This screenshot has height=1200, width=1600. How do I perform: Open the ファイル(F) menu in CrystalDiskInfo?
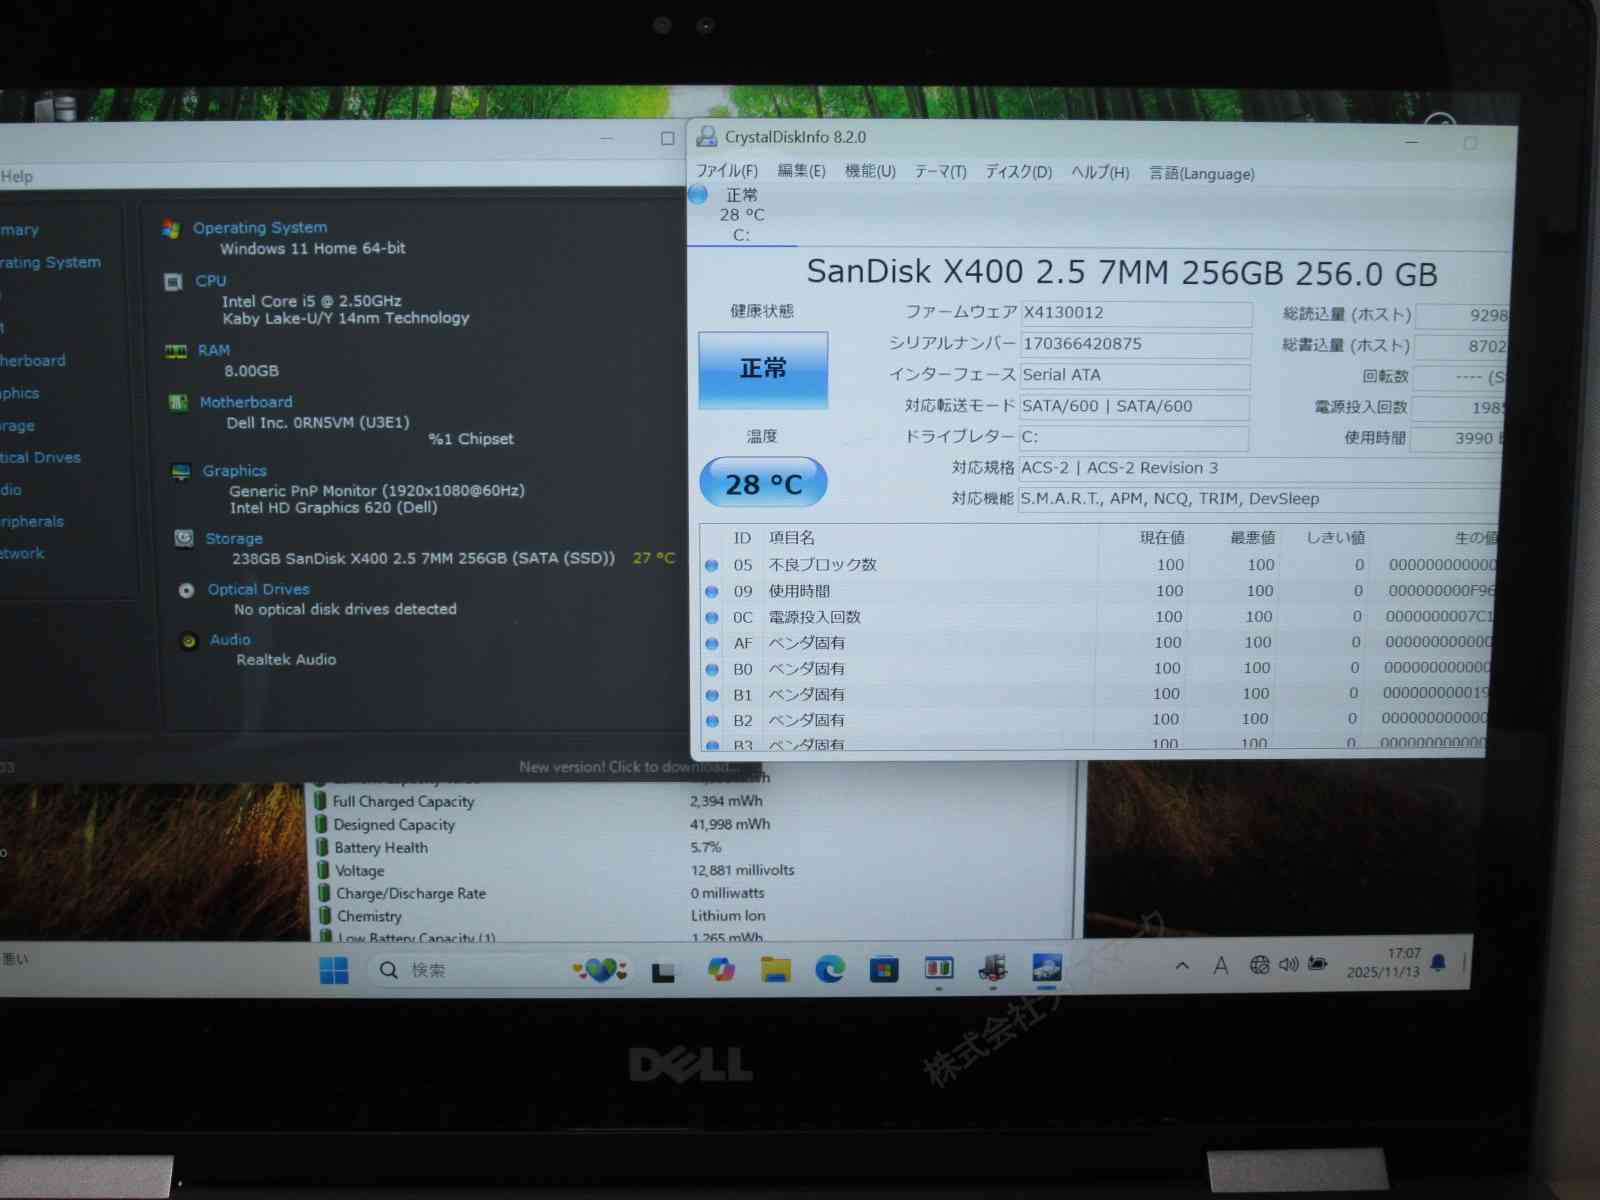[726, 171]
